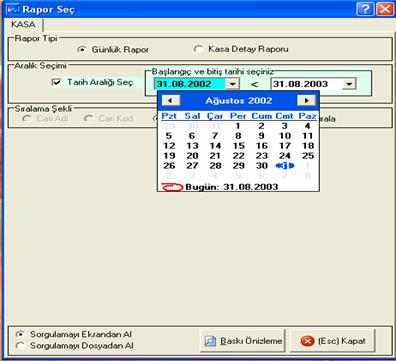Select the Kasa Detay Raporu radio option
The image size is (396, 361).
(x=198, y=49)
